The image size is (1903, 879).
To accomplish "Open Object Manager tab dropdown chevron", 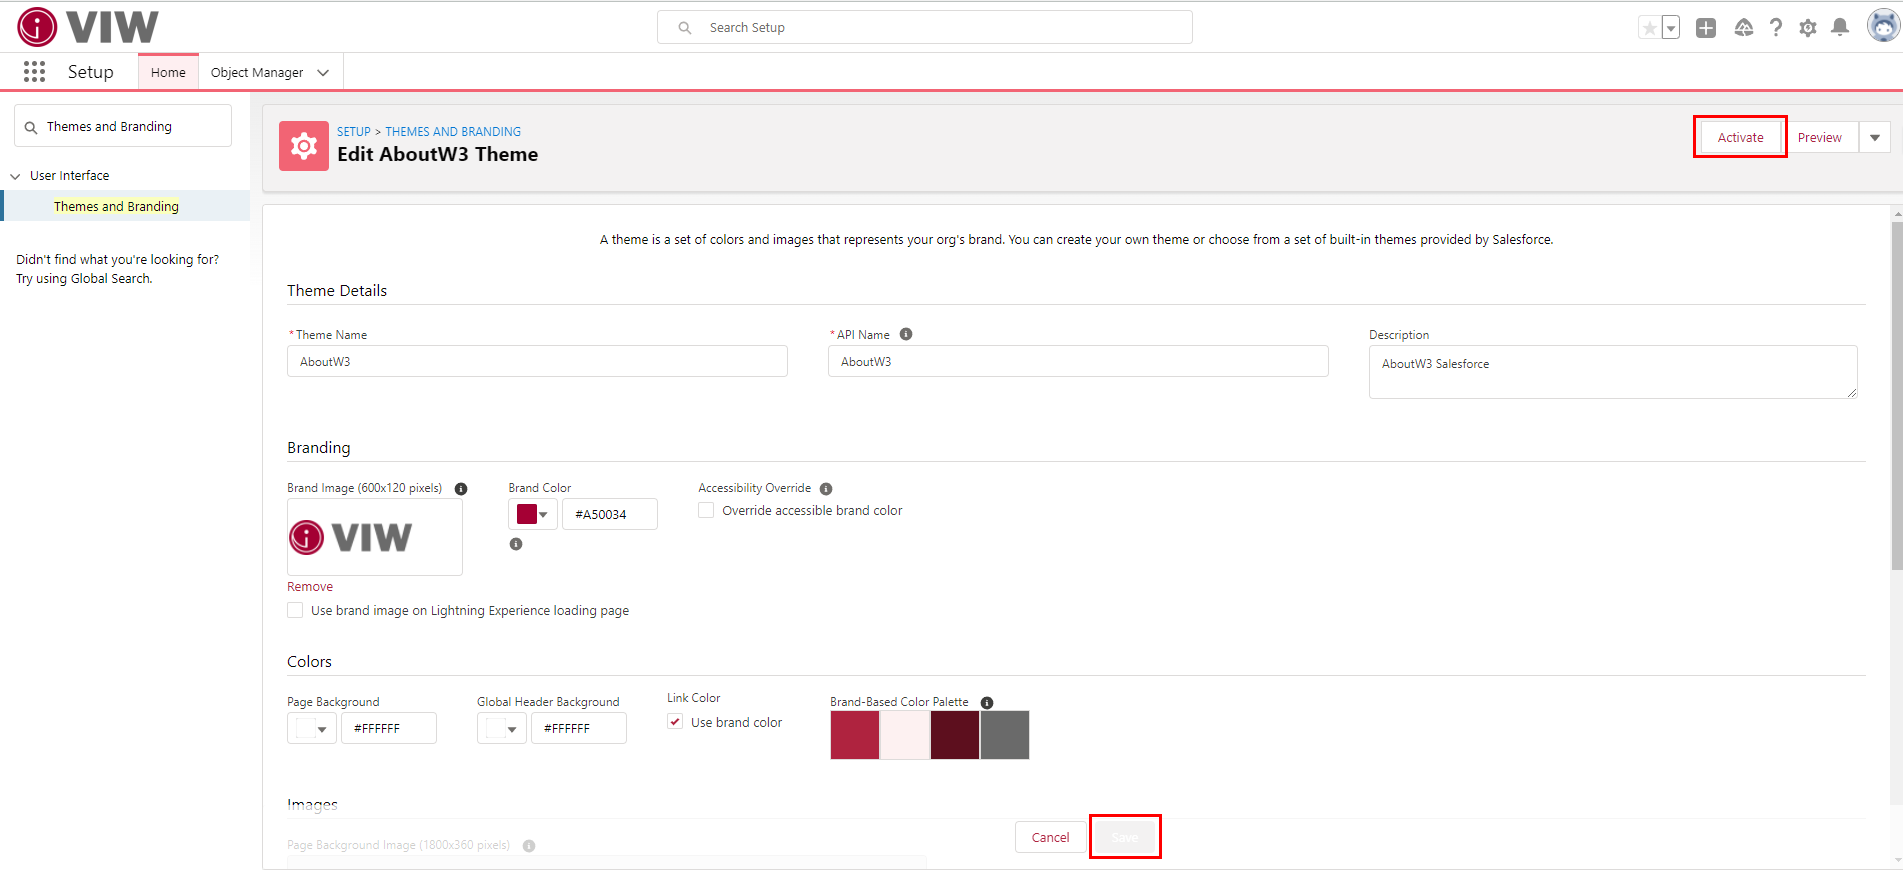I will coord(323,72).
